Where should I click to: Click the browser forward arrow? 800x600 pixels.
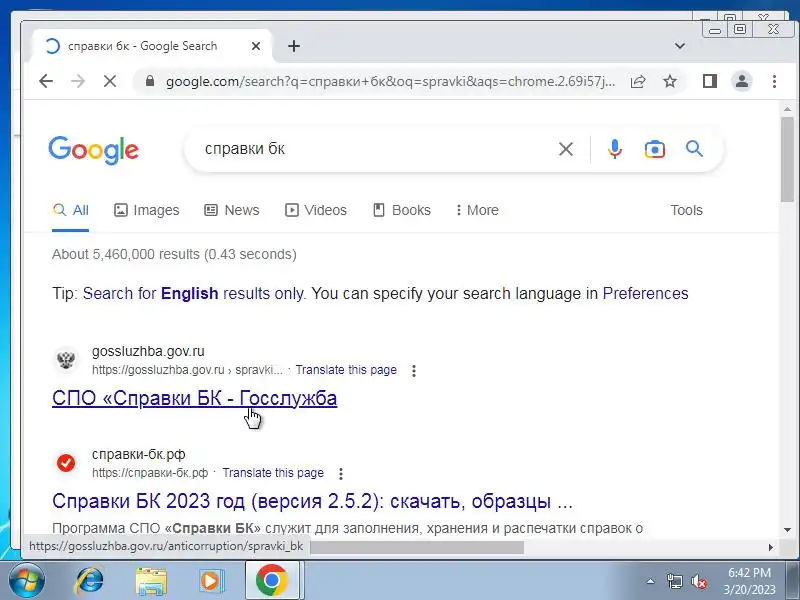tap(78, 81)
